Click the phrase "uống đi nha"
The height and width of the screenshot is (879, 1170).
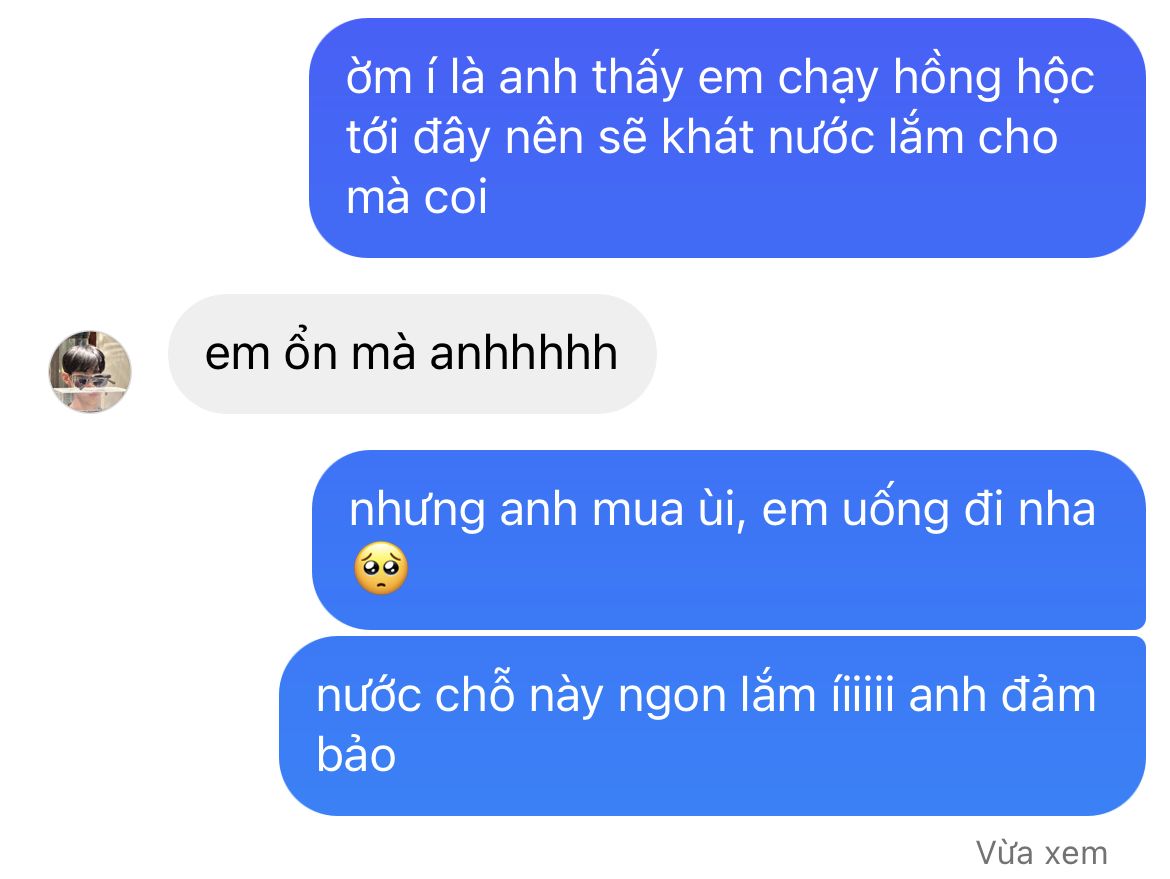pyautogui.click(x=969, y=510)
